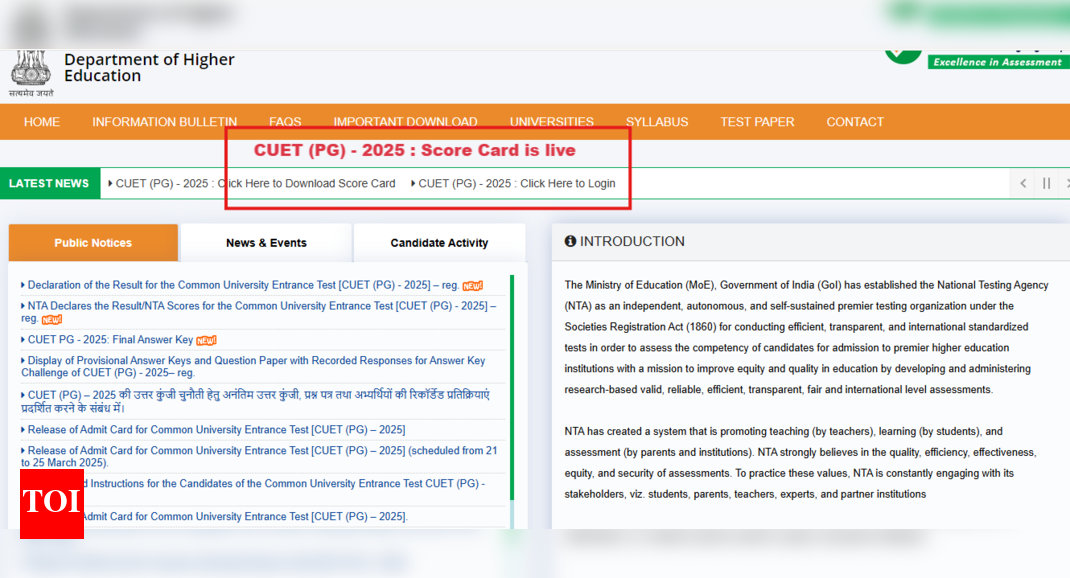Screen dimensions: 1070x578
Task: Open the CUET PG 2025 Final Answer Key notice
Action: coord(110,340)
